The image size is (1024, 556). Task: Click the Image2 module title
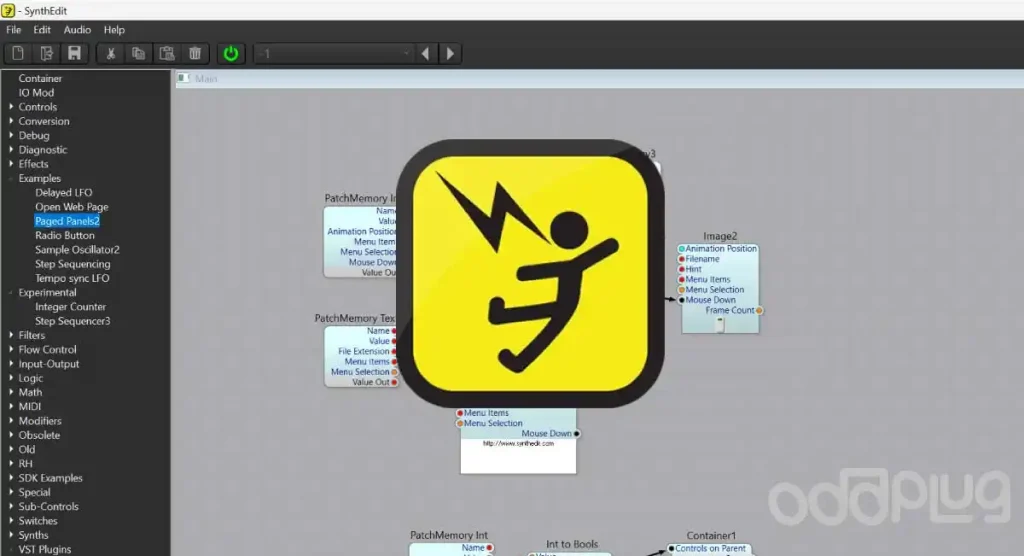[720, 236]
